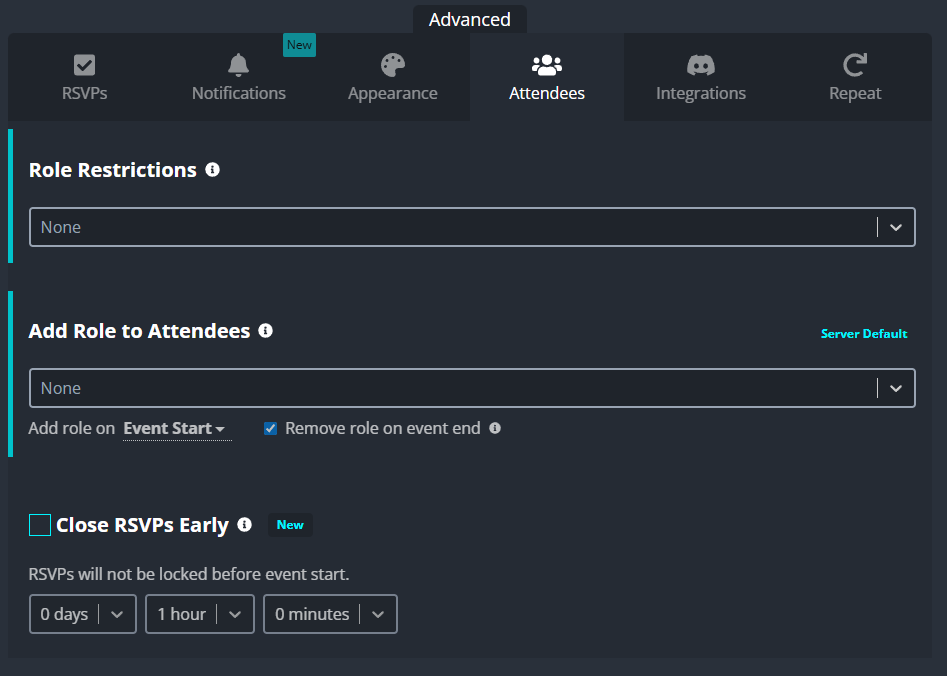Uncheck Remove role on event end
The image size is (947, 676).
click(x=271, y=428)
